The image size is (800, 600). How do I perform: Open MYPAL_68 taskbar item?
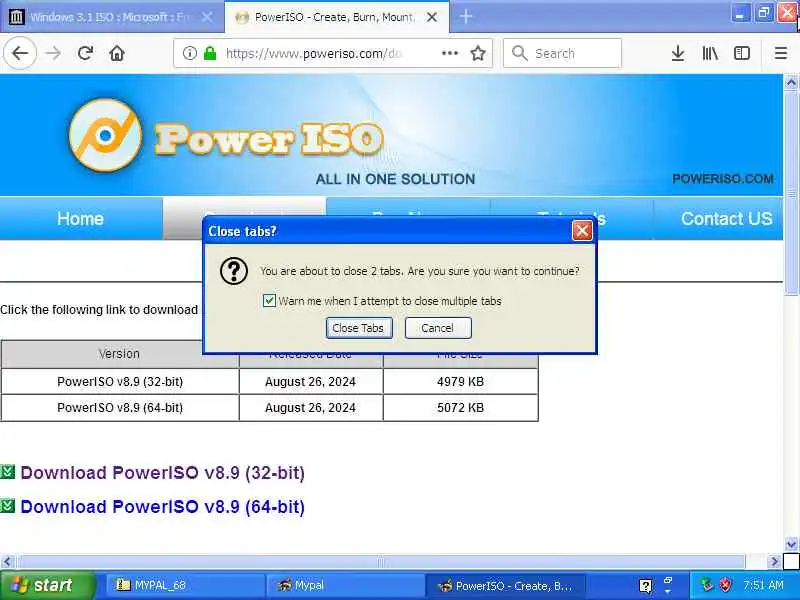185,585
